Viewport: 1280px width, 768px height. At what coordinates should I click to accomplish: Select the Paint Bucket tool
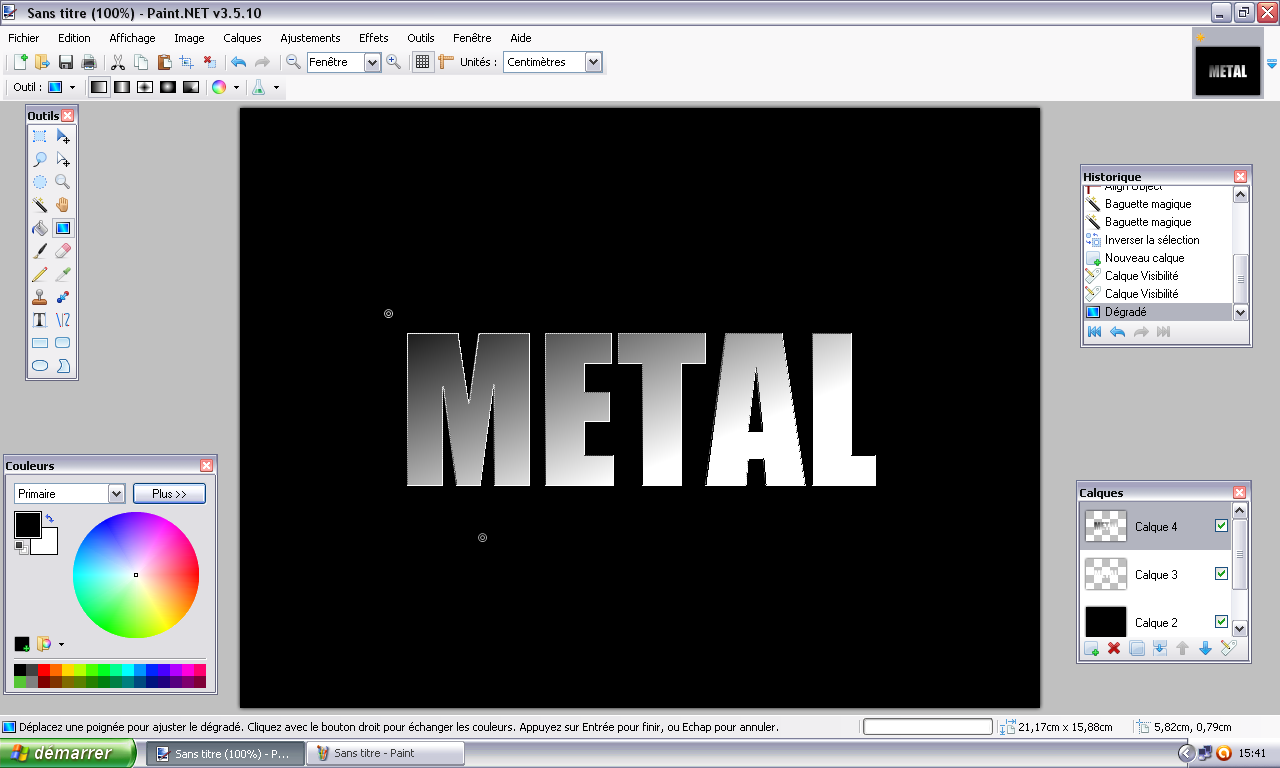tap(40, 227)
